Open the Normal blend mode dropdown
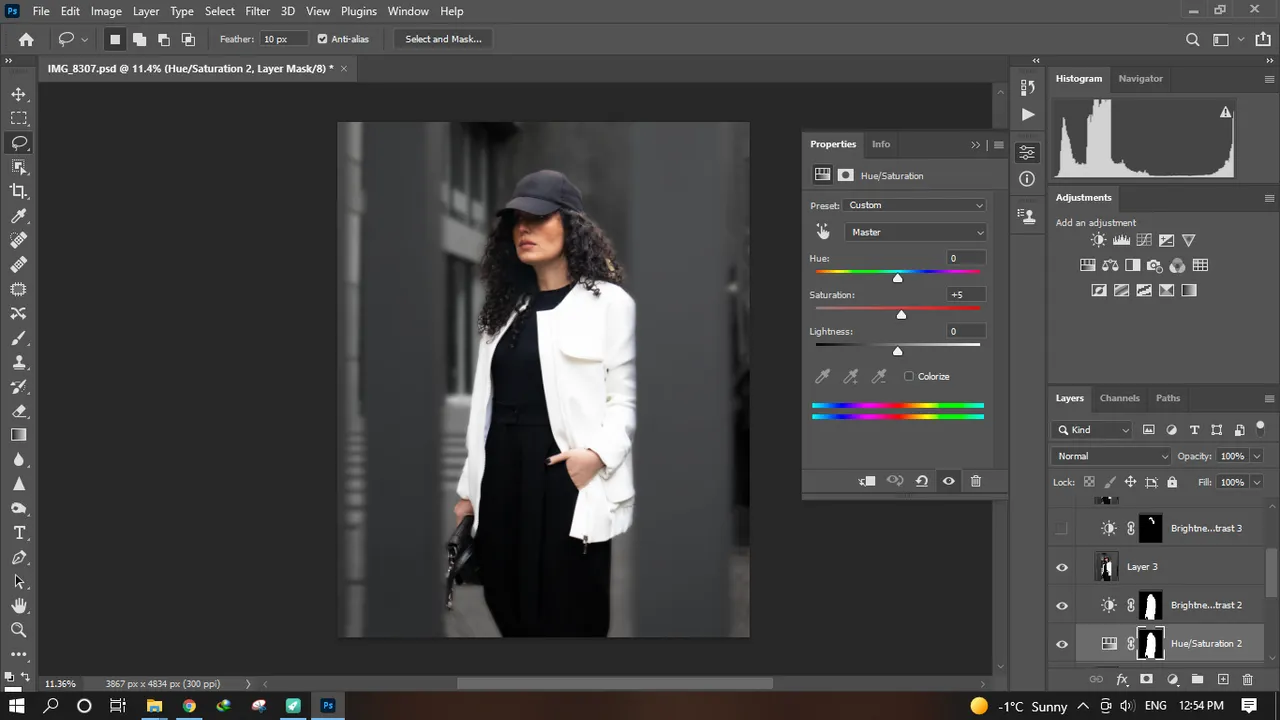1280x720 pixels. click(x=1111, y=456)
